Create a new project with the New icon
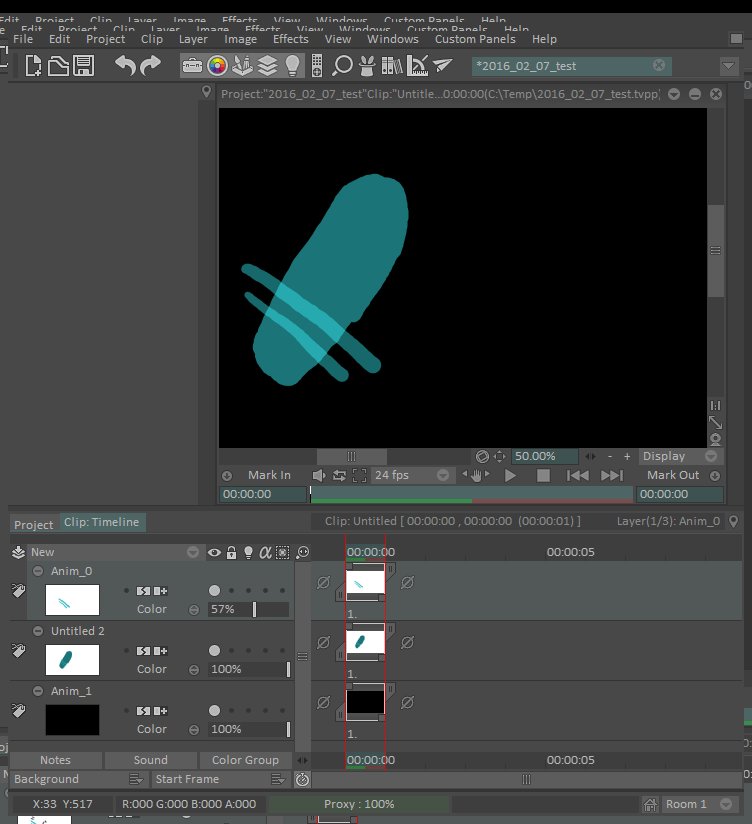Viewport: 752px width, 824px height. (x=34, y=66)
